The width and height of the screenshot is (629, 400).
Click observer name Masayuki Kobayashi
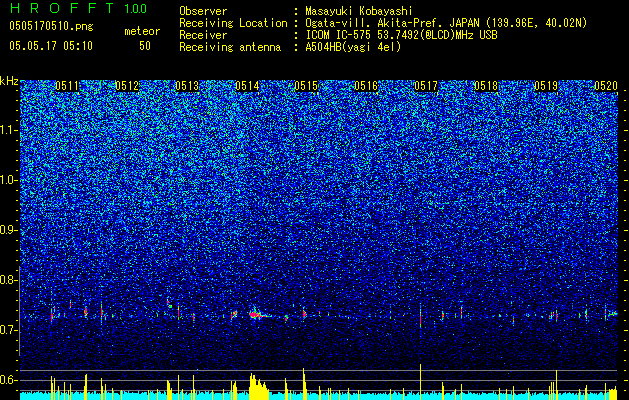(359, 11)
